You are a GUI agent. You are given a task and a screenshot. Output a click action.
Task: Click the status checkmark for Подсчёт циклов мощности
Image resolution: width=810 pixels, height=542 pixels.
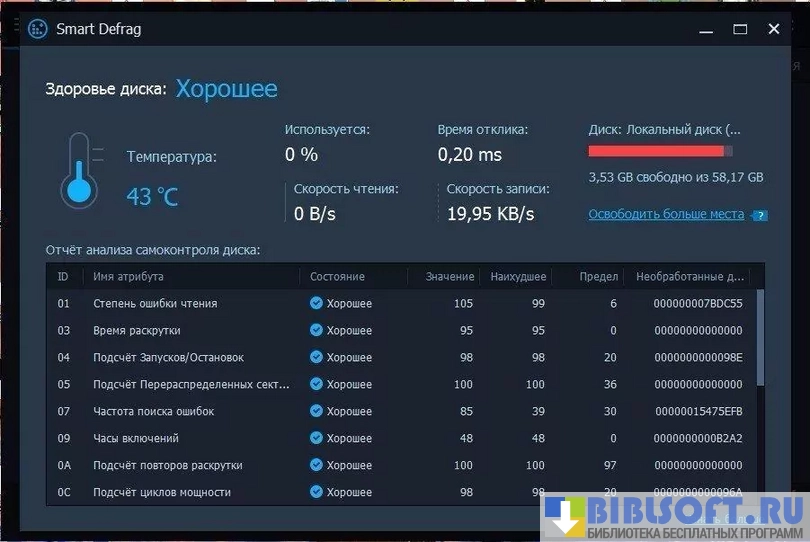[316, 492]
